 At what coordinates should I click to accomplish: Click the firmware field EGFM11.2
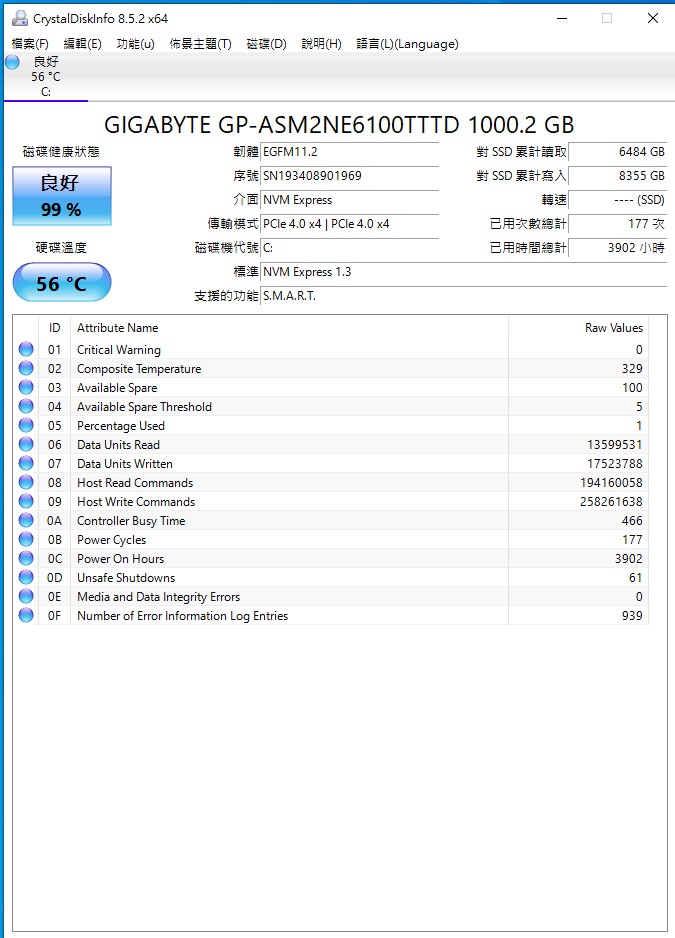(x=350, y=152)
